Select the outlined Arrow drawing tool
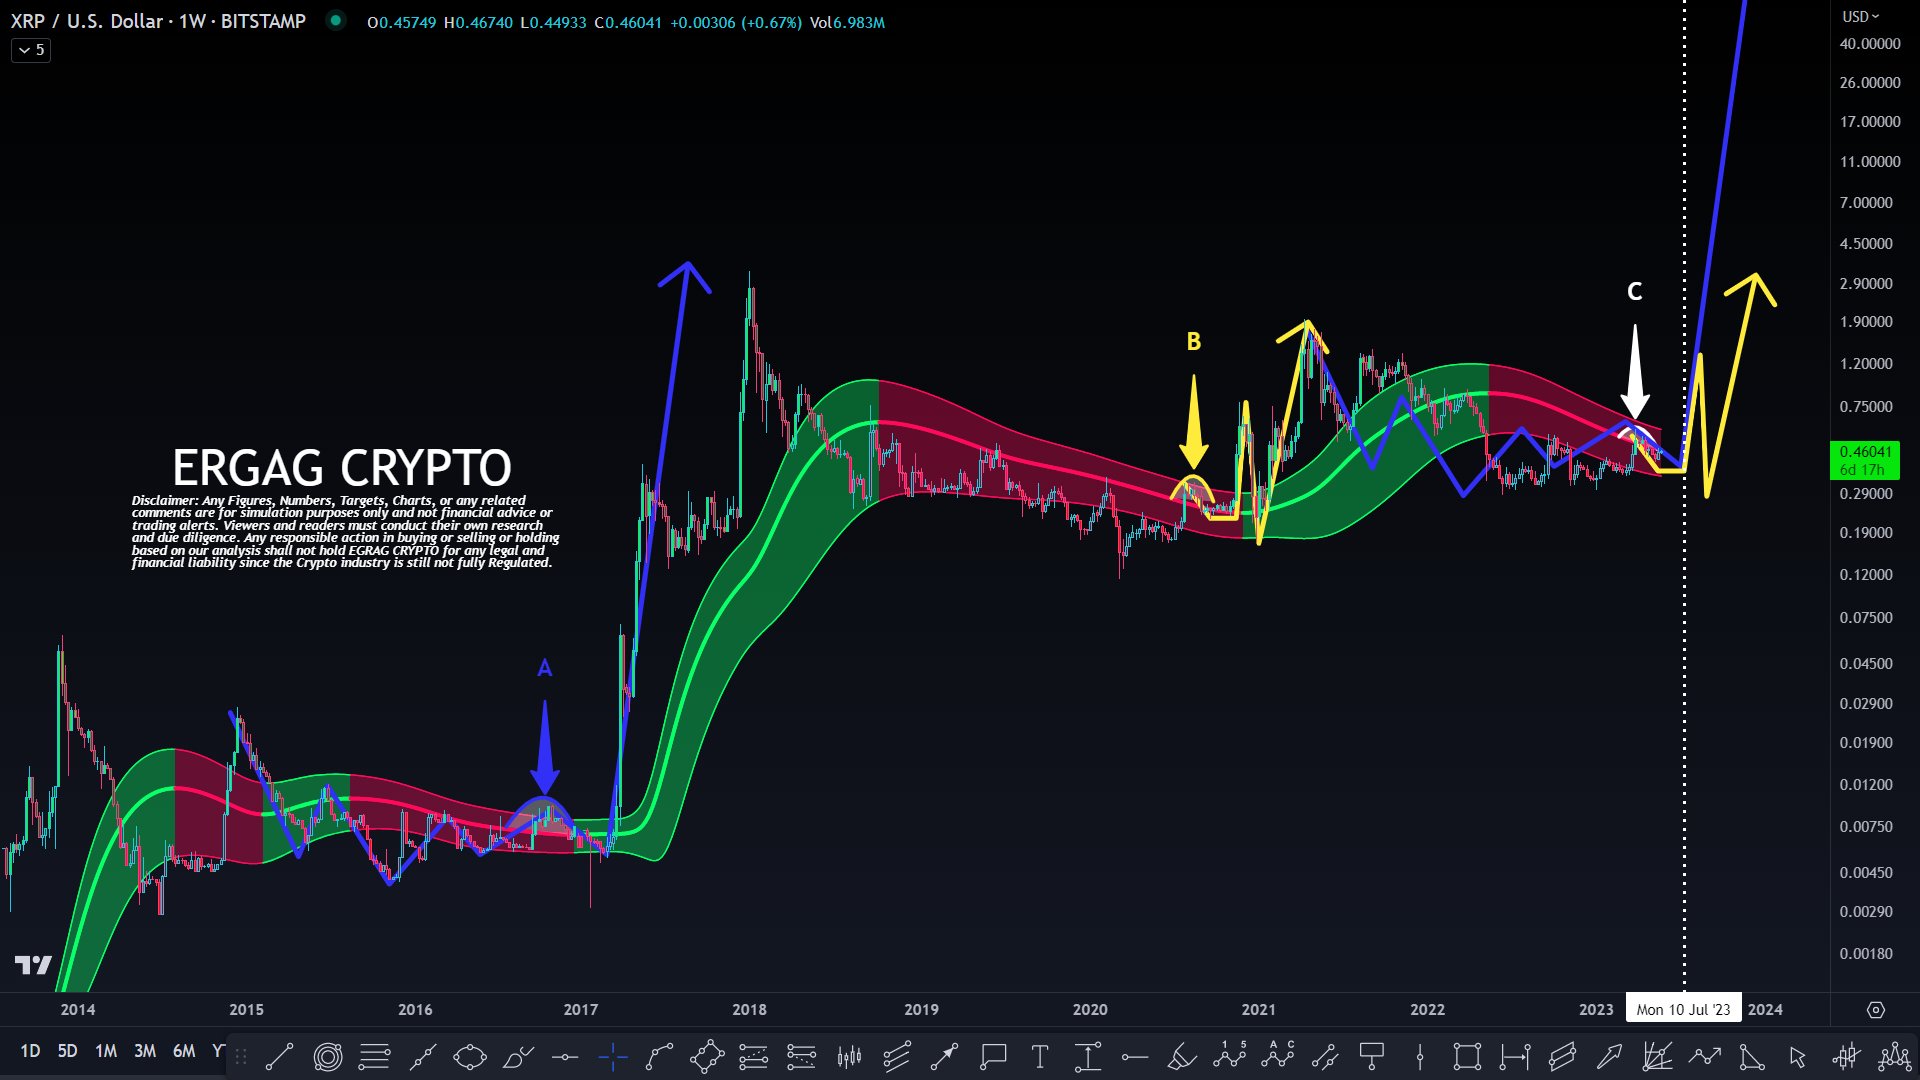The height and width of the screenshot is (1080, 1920). tap(1610, 1056)
